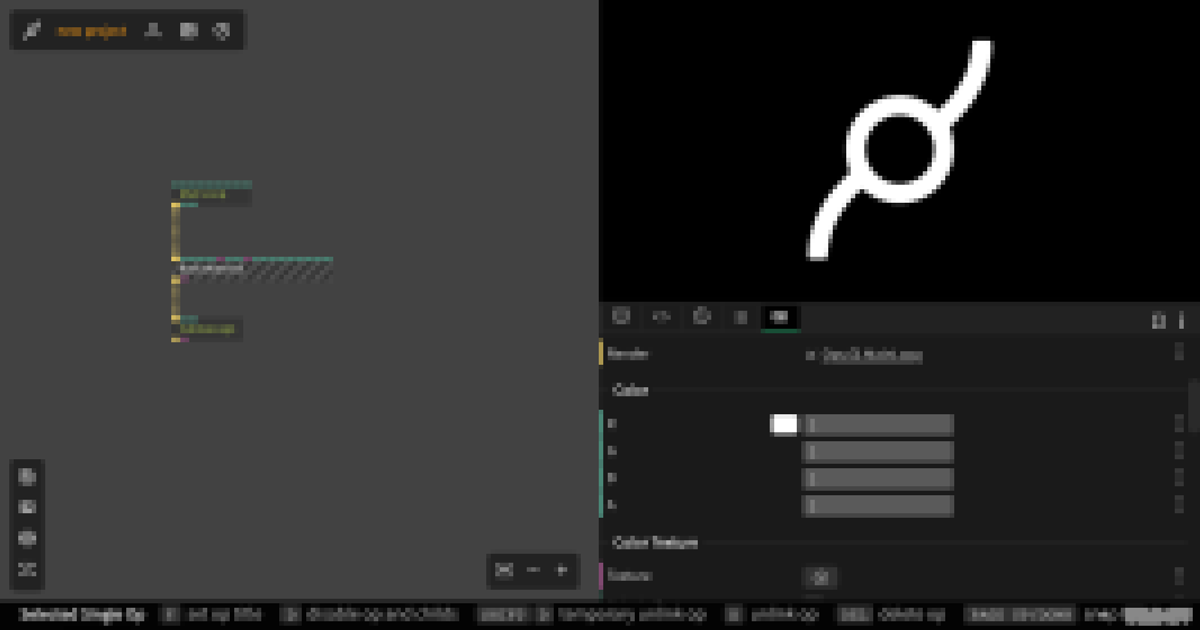Click the a value slider under Color
The height and width of the screenshot is (630, 1200).
pyautogui.click(x=878, y=506)
